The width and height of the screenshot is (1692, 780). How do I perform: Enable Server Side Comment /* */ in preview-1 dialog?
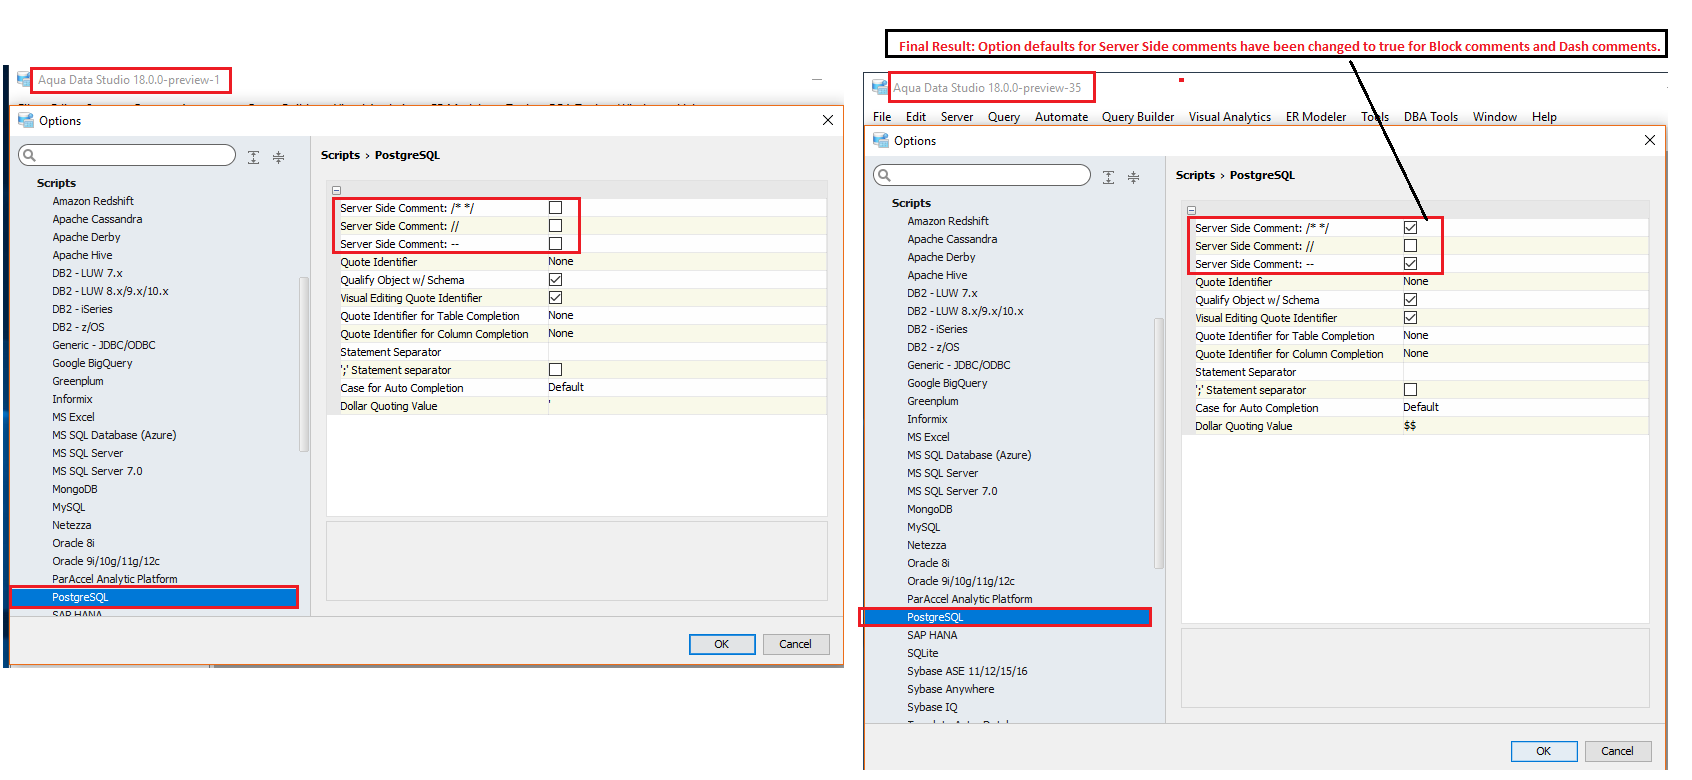point(555,208)
